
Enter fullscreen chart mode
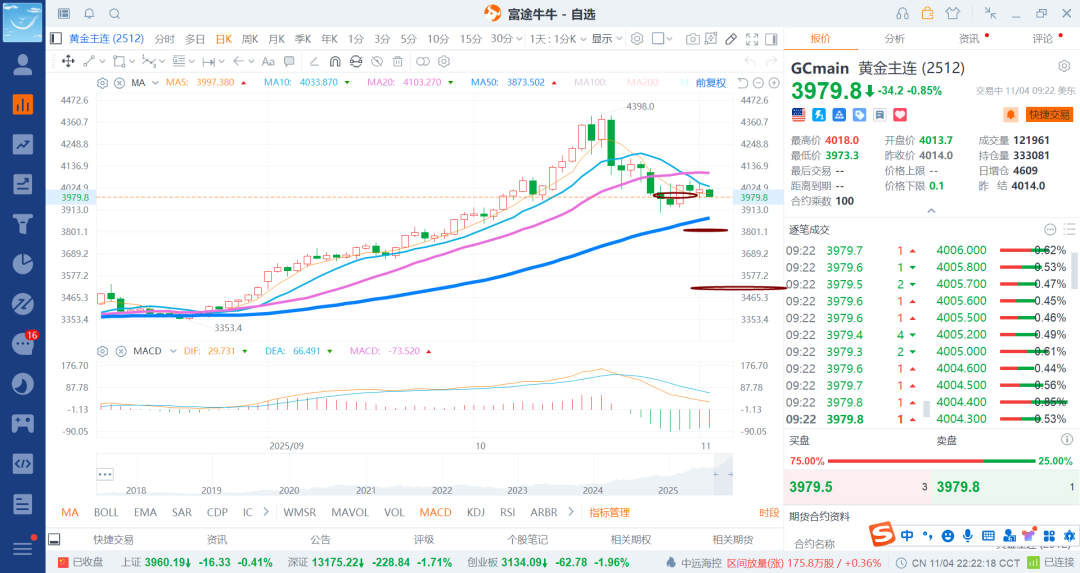pyautogui.click(x=751, y=39)
